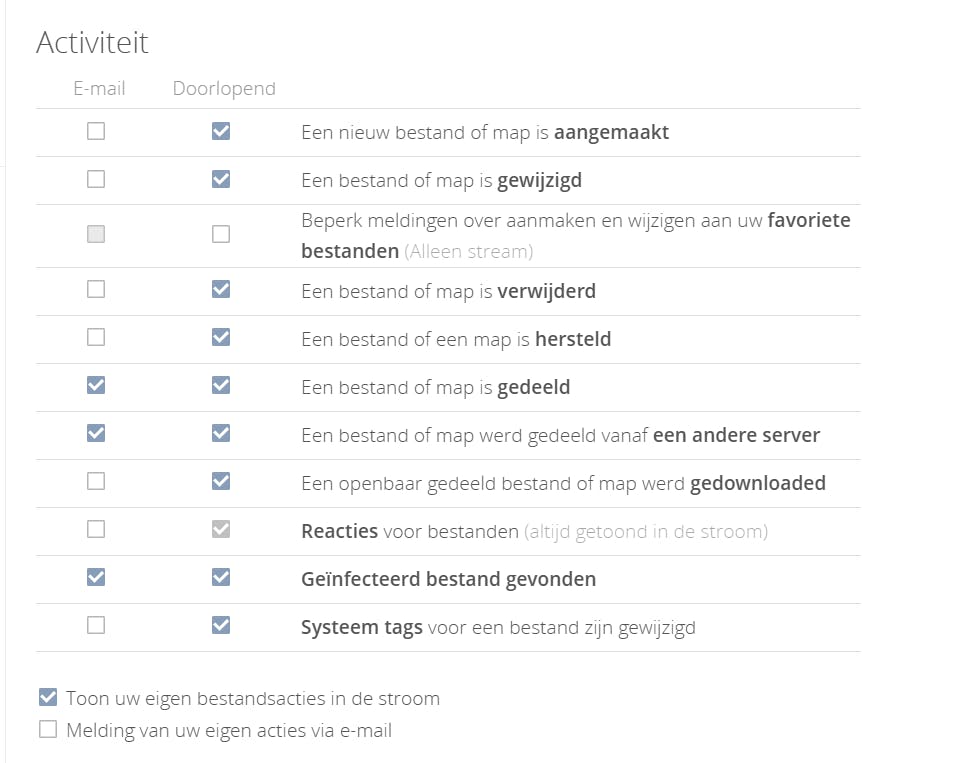Enable e-mail for 'Systeem tags' changes
Viewport: 964px width, 763px height.
click(x=96, y=625)
